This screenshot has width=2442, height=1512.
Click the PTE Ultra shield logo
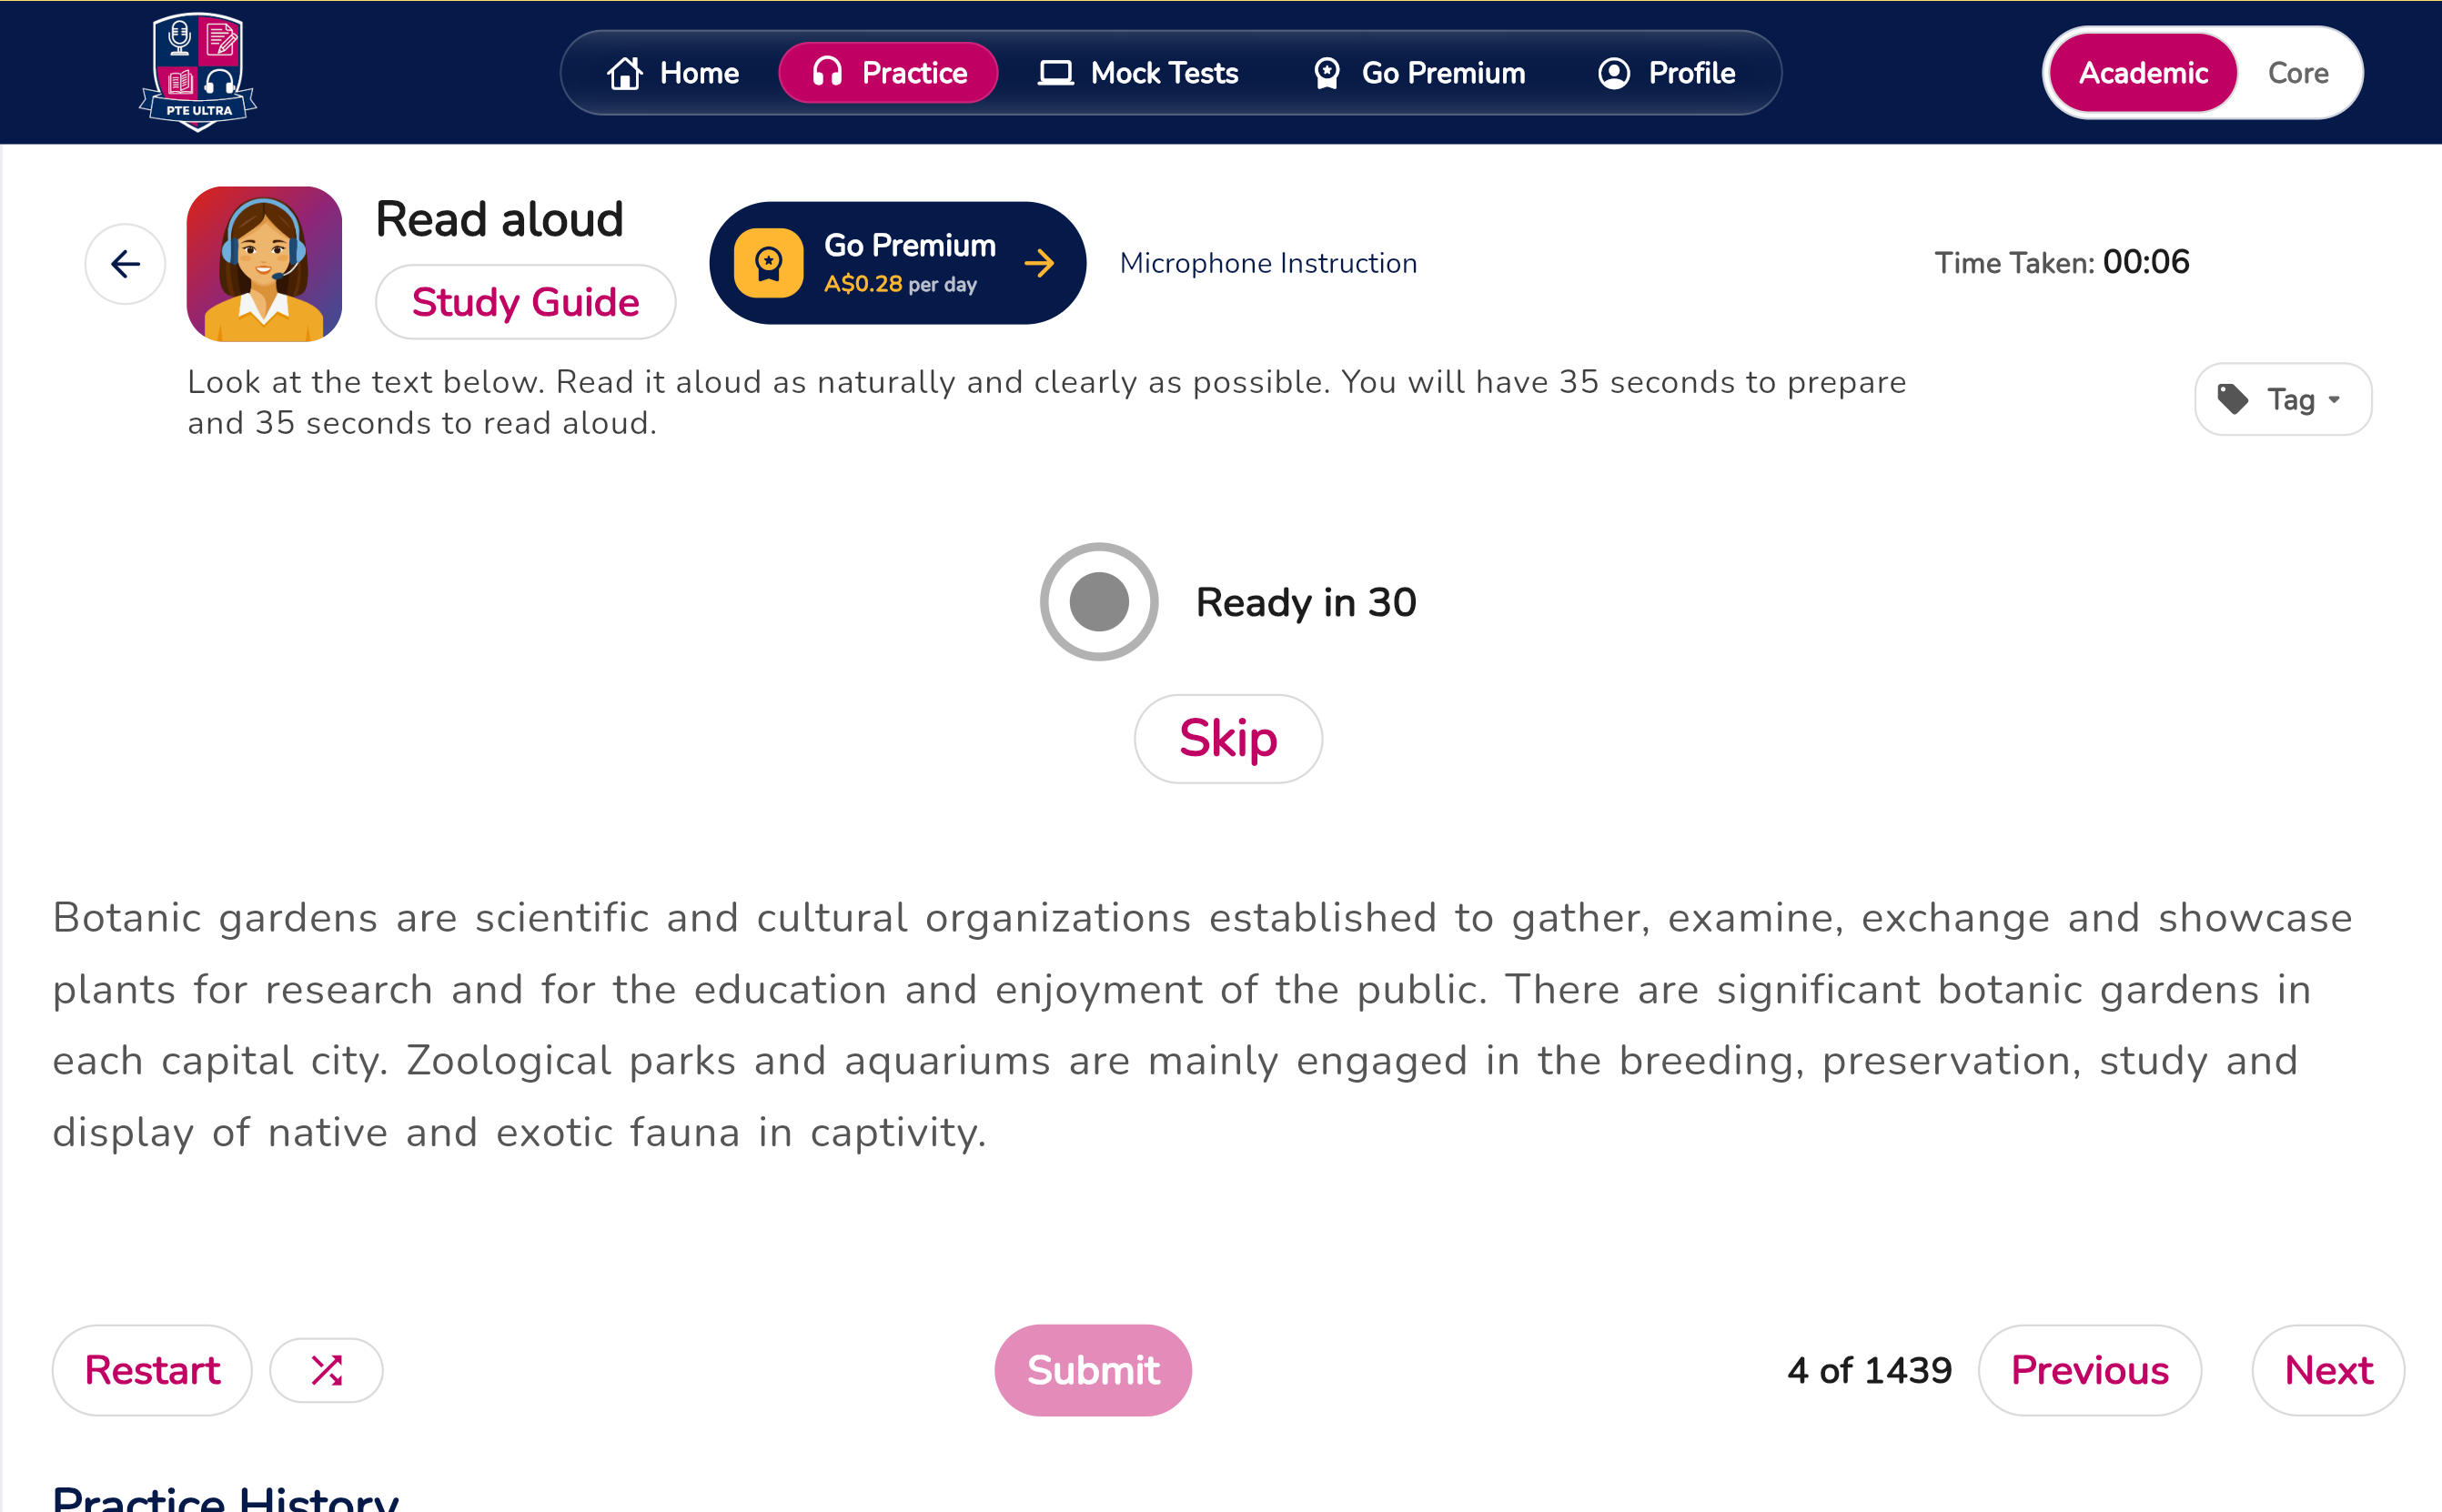point(198,72)
